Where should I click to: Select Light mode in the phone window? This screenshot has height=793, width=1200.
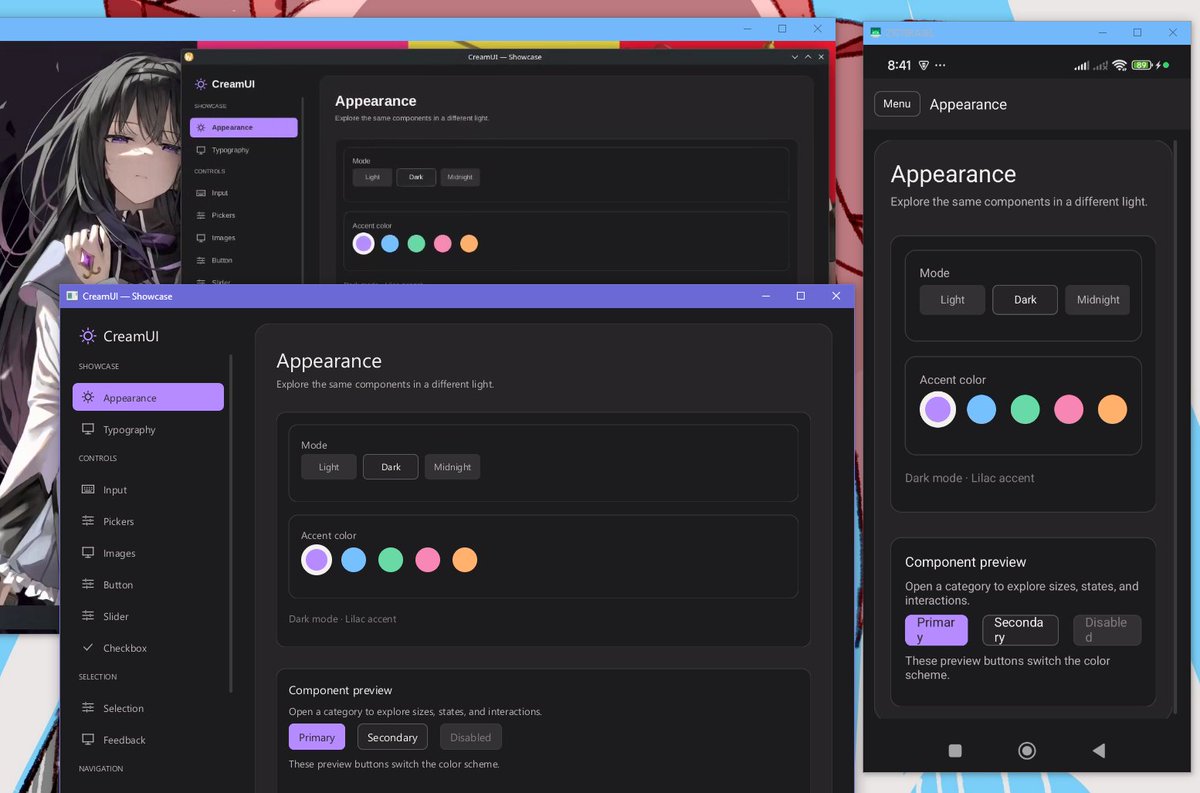[953, 300]
